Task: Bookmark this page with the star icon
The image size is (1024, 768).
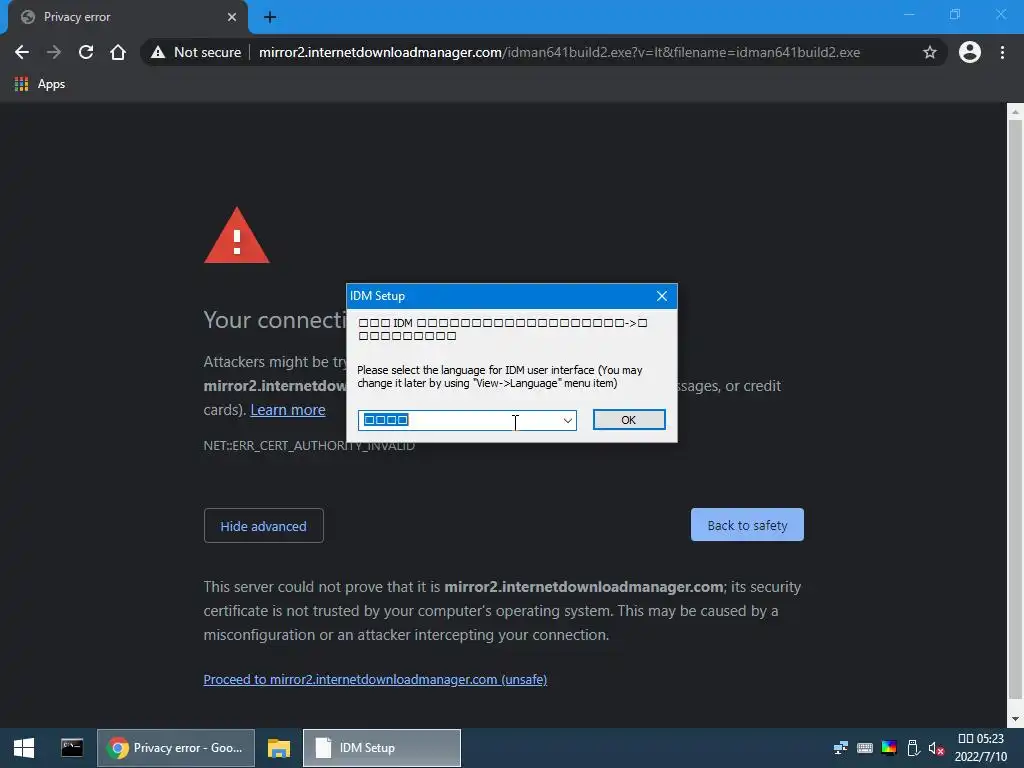Action: point(930,52)
